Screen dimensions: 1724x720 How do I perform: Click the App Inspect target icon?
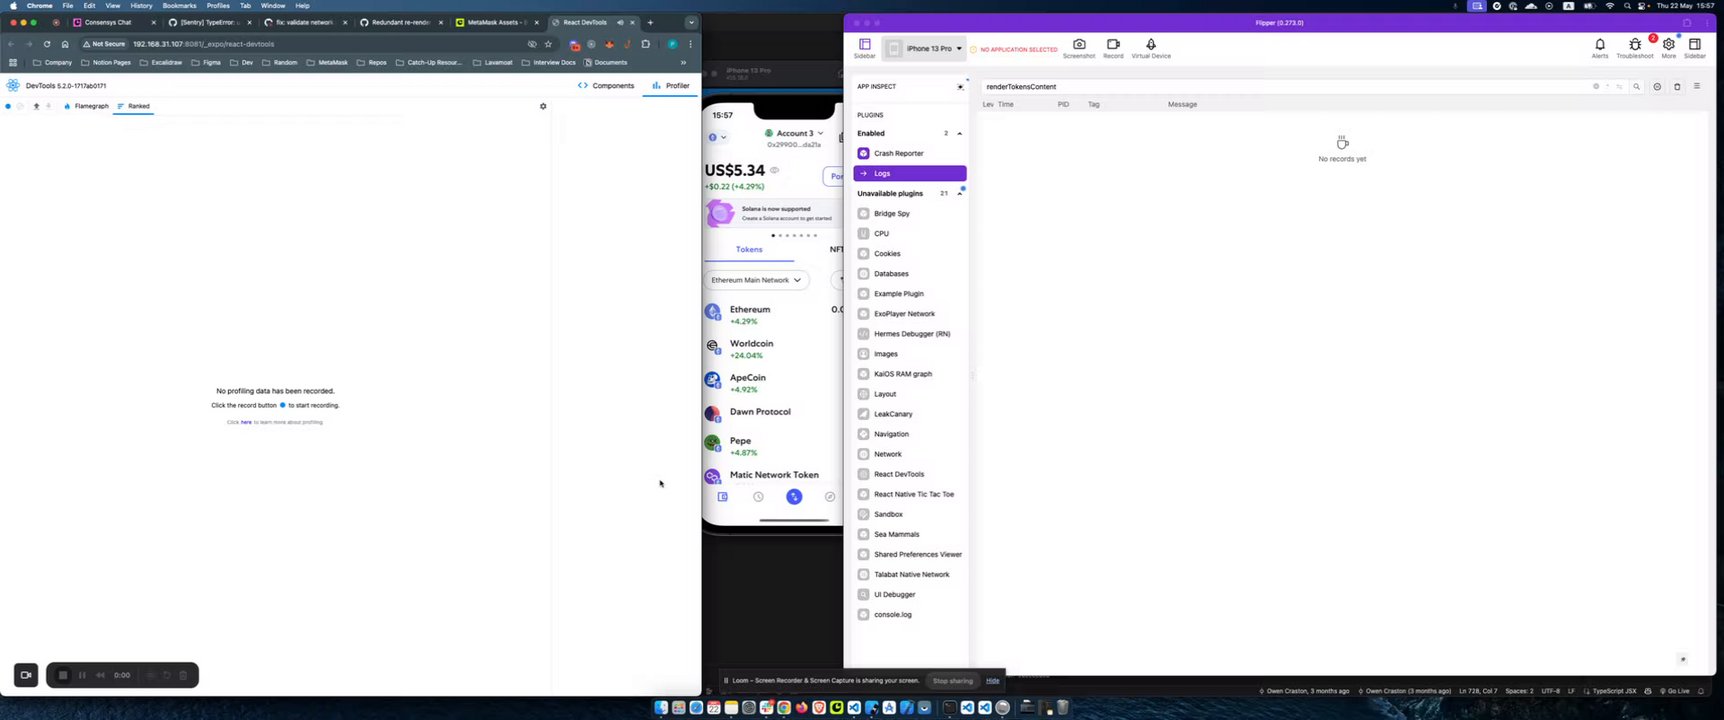[x=960, y=87]
